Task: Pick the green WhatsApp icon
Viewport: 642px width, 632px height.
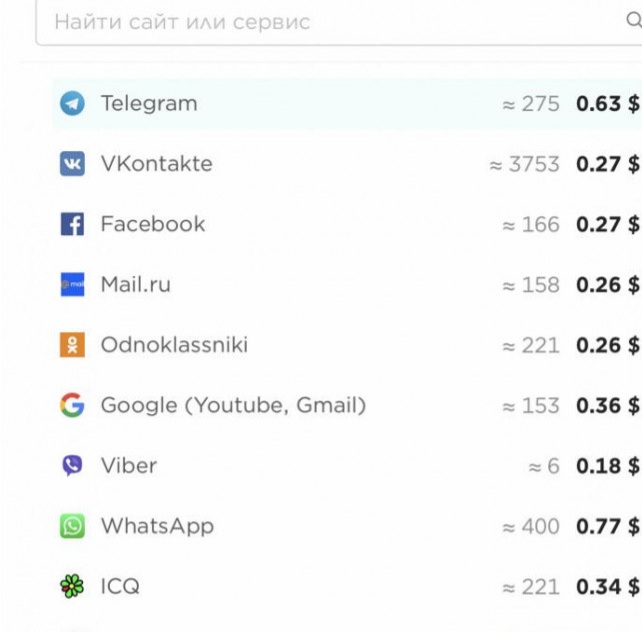Action: 72,526
